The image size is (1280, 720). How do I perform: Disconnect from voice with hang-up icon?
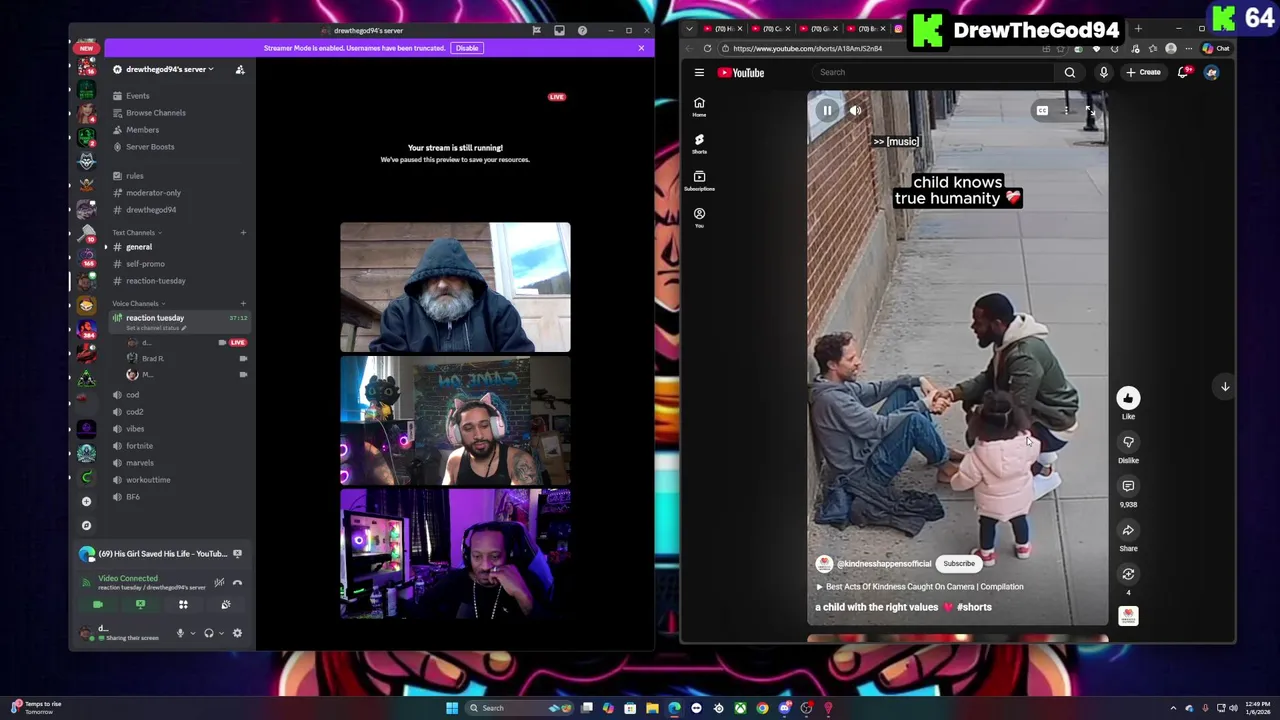[x=237, y=582]
